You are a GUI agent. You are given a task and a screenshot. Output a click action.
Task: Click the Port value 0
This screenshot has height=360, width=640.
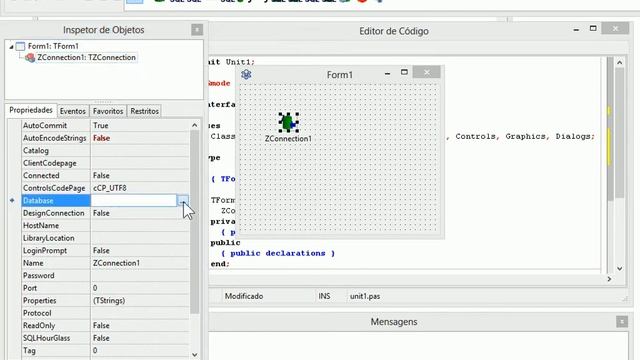(x=140, y=288)
